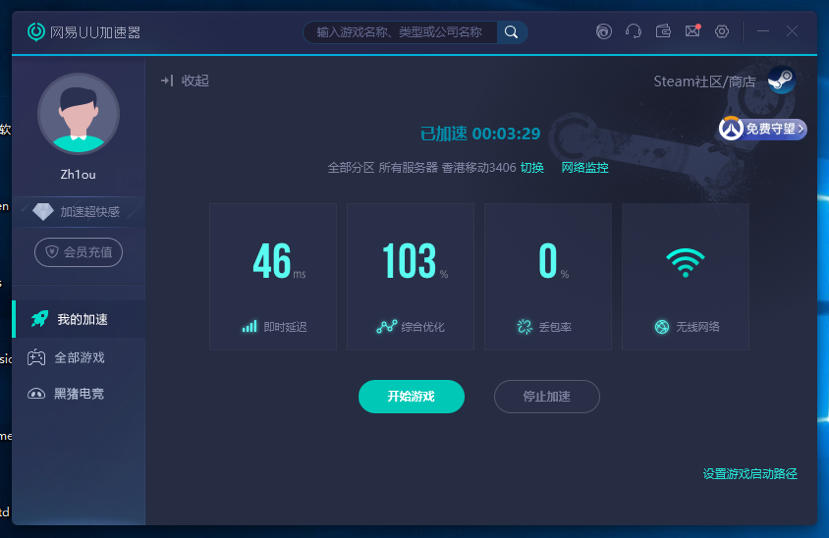Open customer service headset icon

pyautogui.click(x=633, y=32)
